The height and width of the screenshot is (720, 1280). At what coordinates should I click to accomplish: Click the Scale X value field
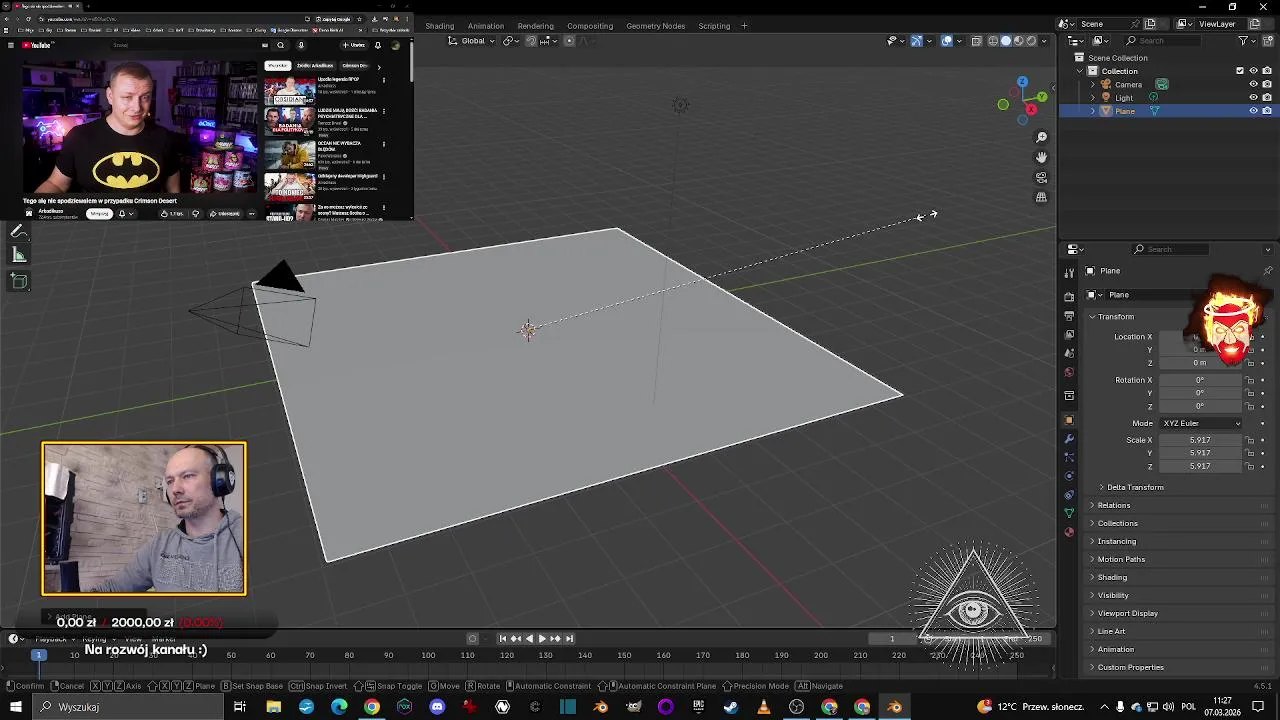pyautogui.click(x=1200, y=440)
